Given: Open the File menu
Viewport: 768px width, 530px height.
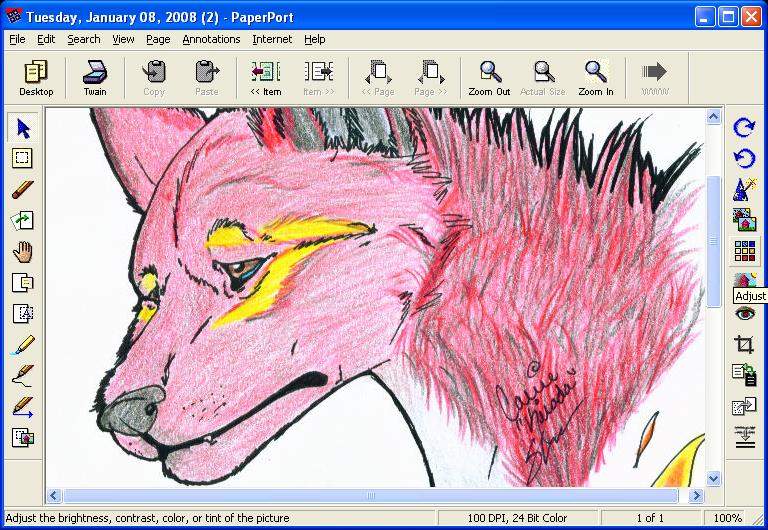Looking at the screenshot, I should pyautogui.click(x=17, y=39).
